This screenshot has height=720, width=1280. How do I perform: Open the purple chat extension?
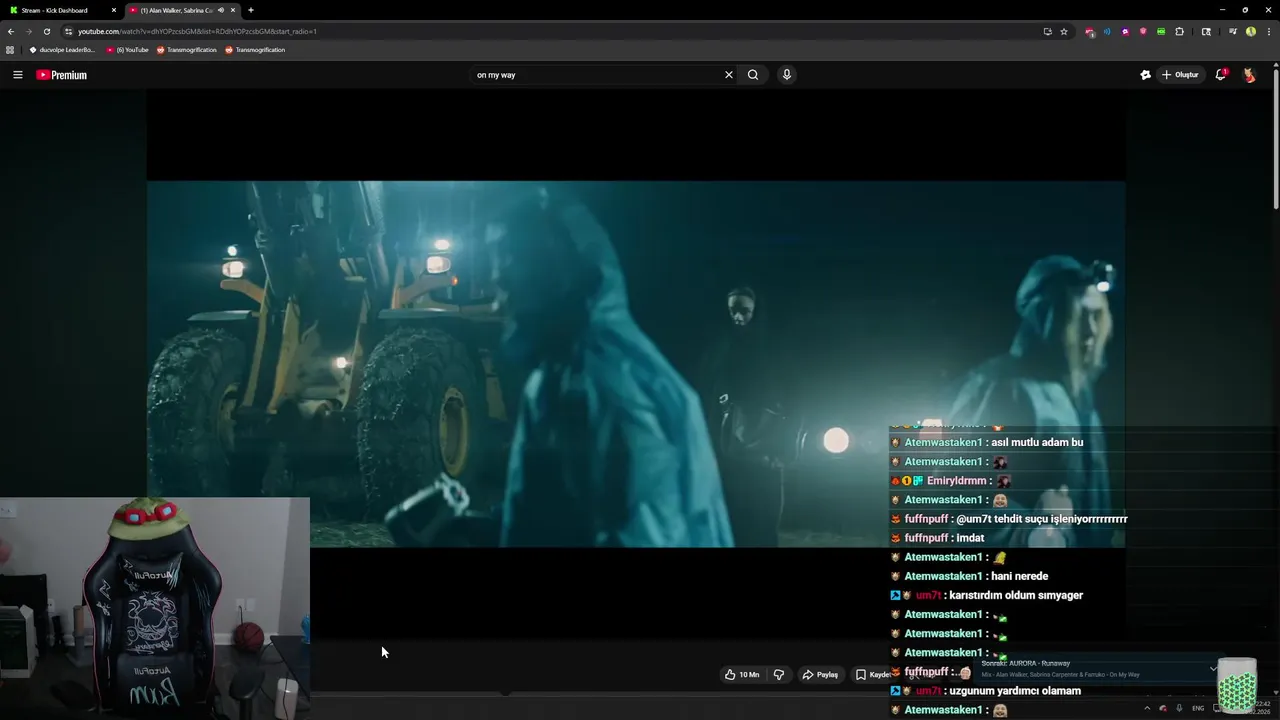(1125, 31)
